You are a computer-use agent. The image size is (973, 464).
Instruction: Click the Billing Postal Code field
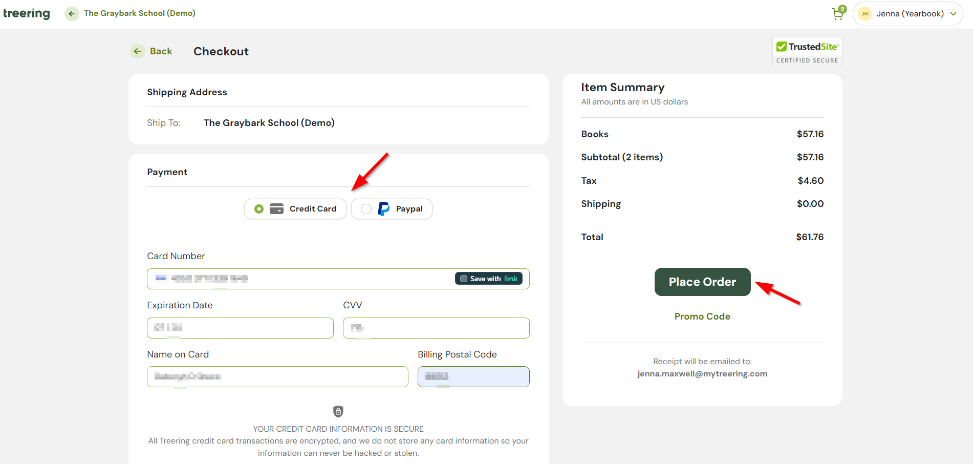(473, 377)
